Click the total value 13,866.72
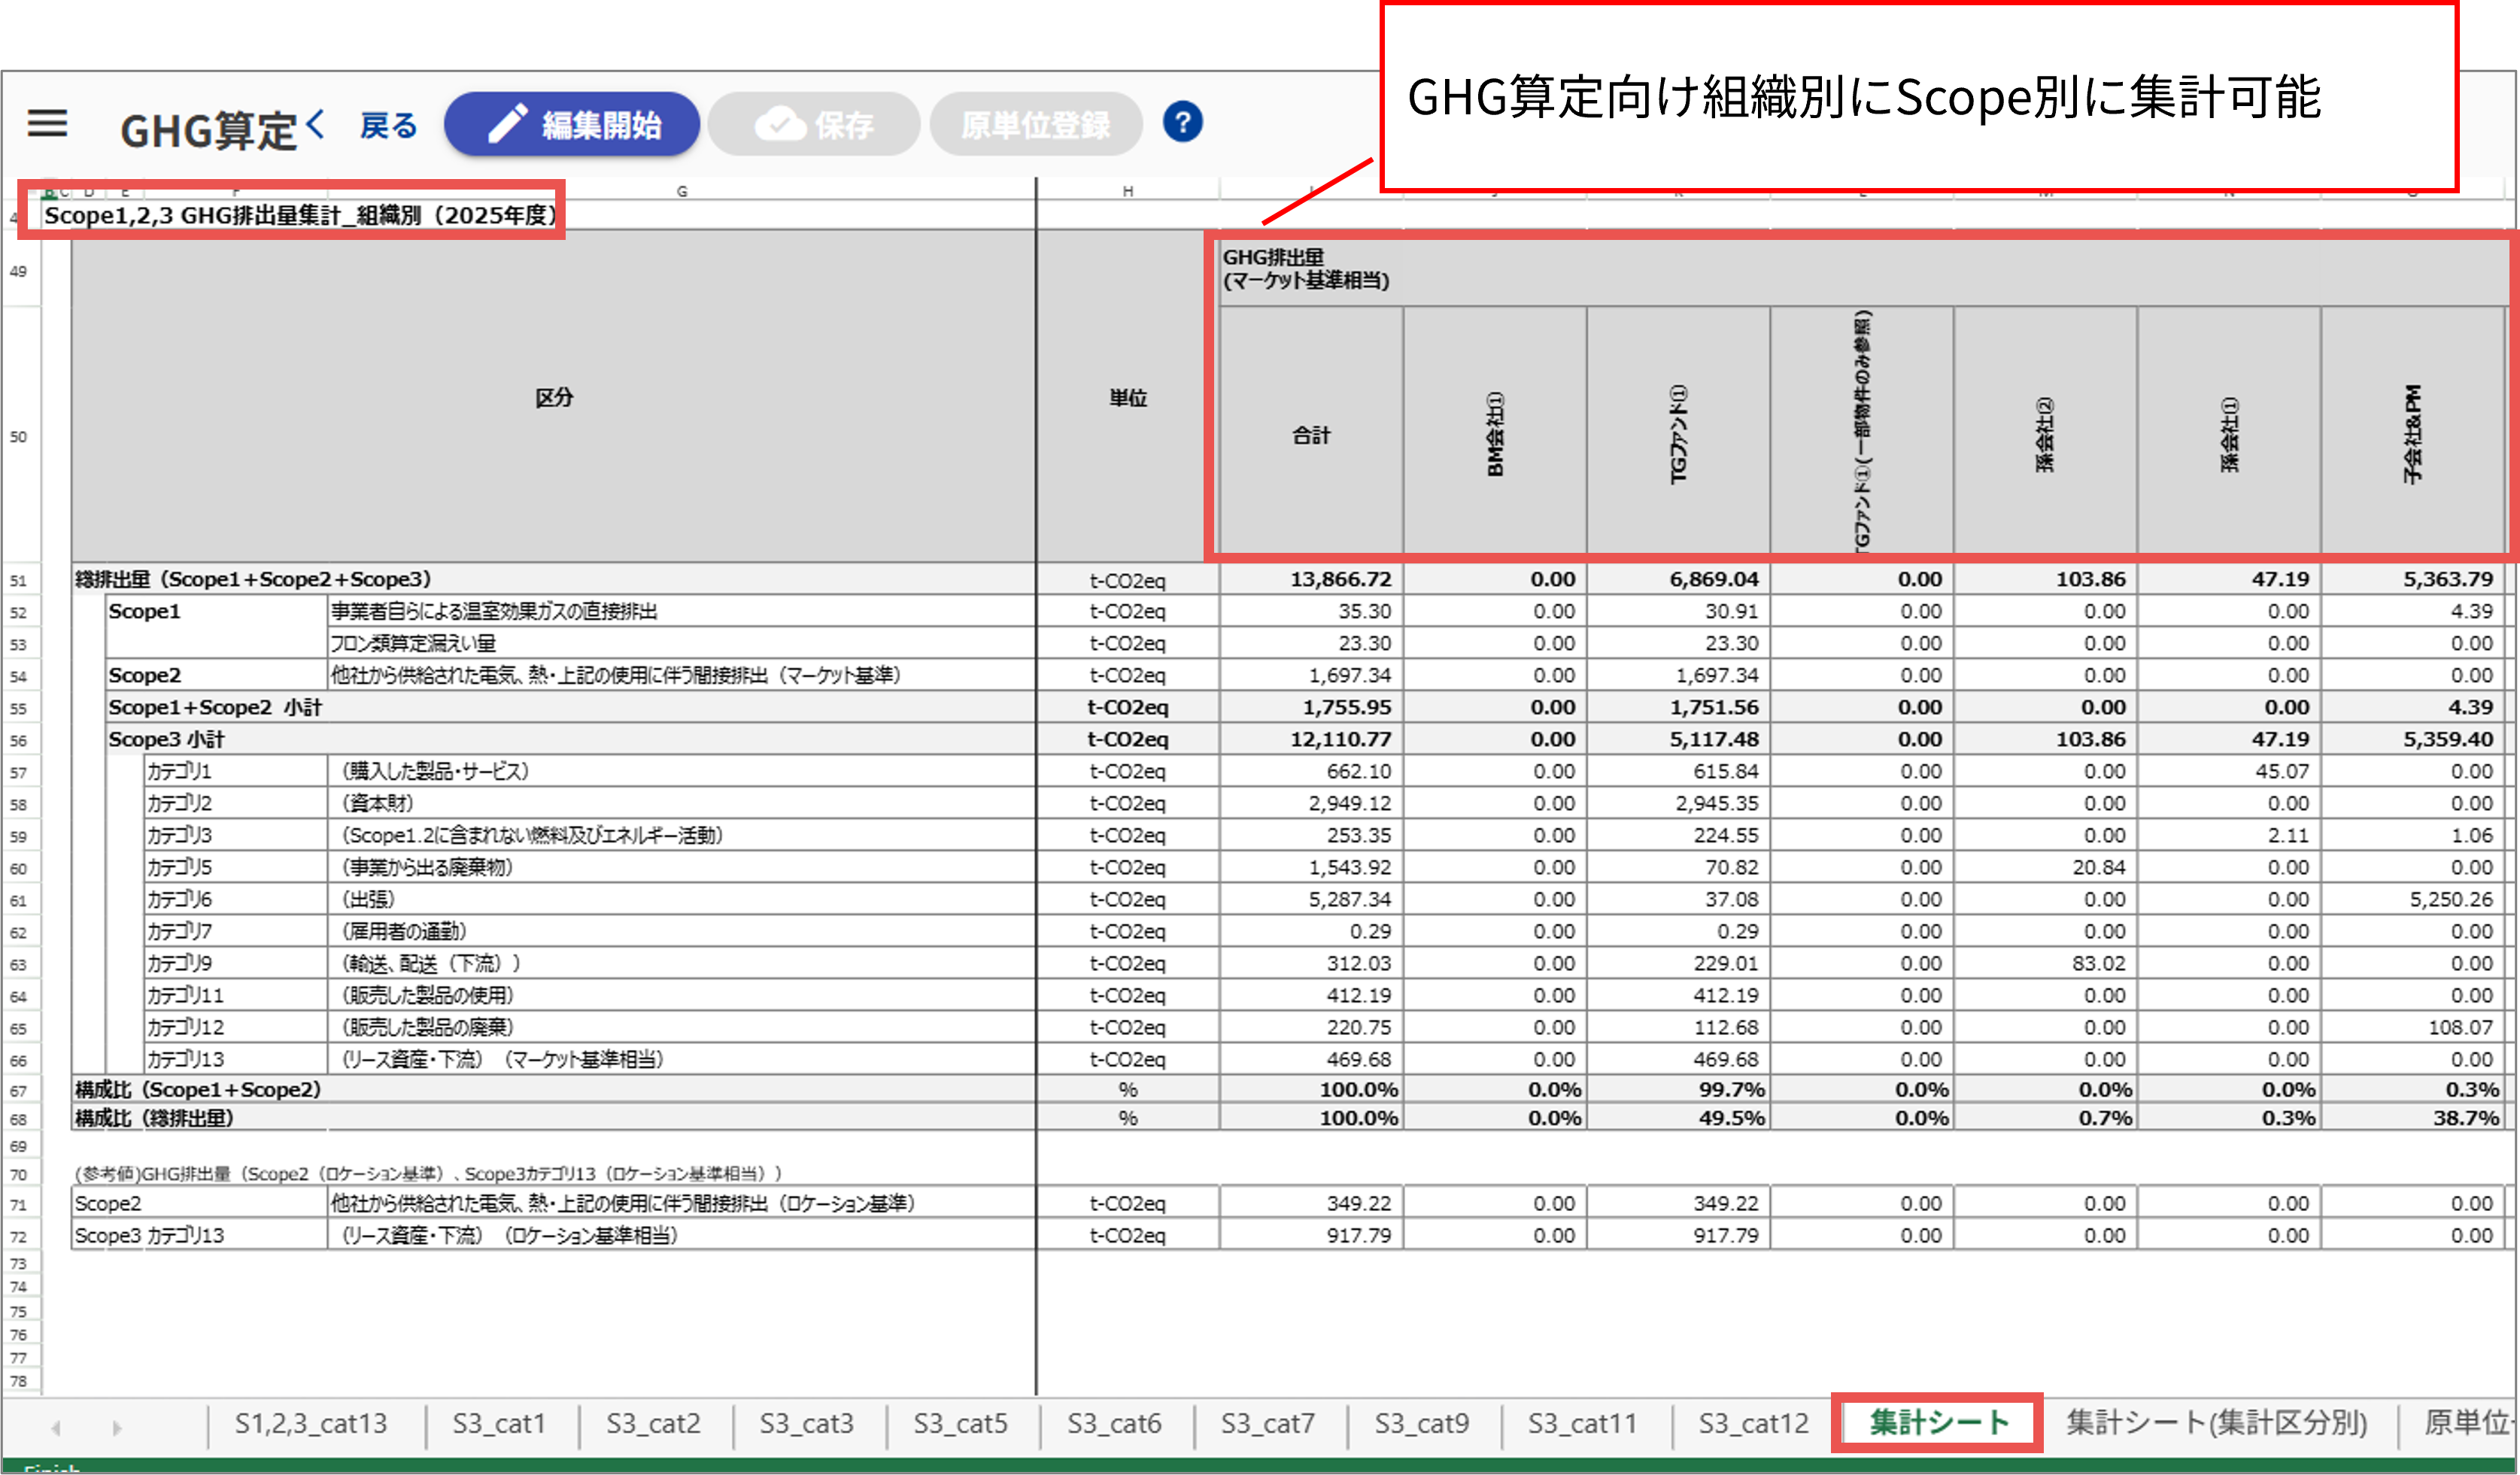 pos(1311,579)
